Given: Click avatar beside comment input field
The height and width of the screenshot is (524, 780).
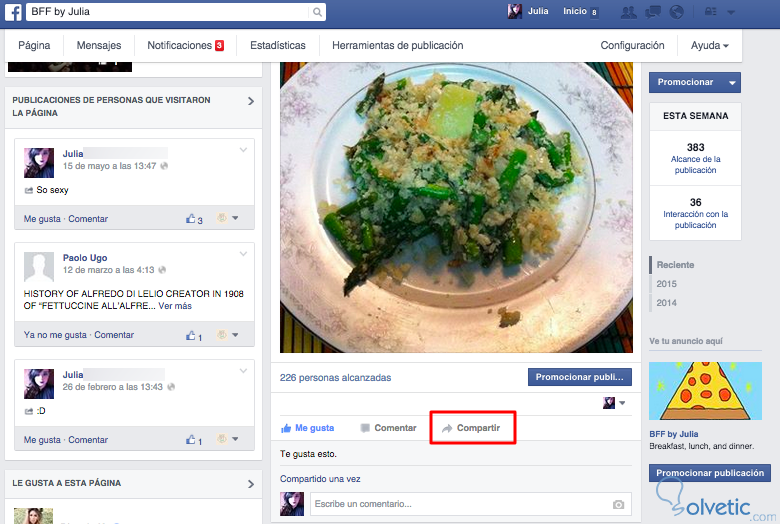Looking at the screenshot, I should (292, 504).
